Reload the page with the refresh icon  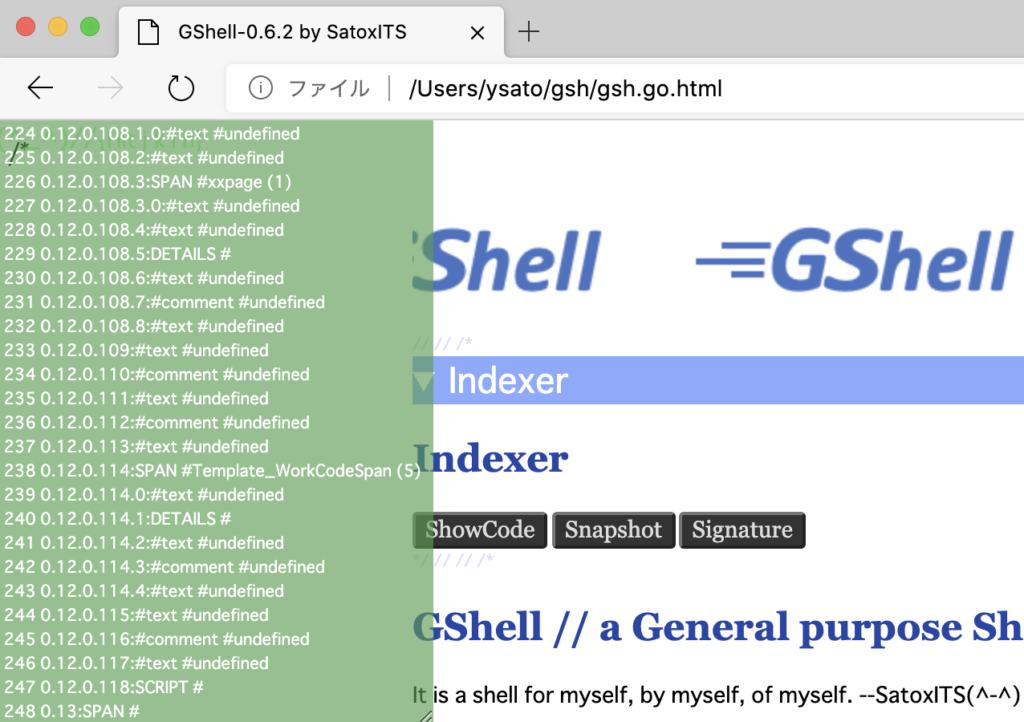tap(181, 89)
